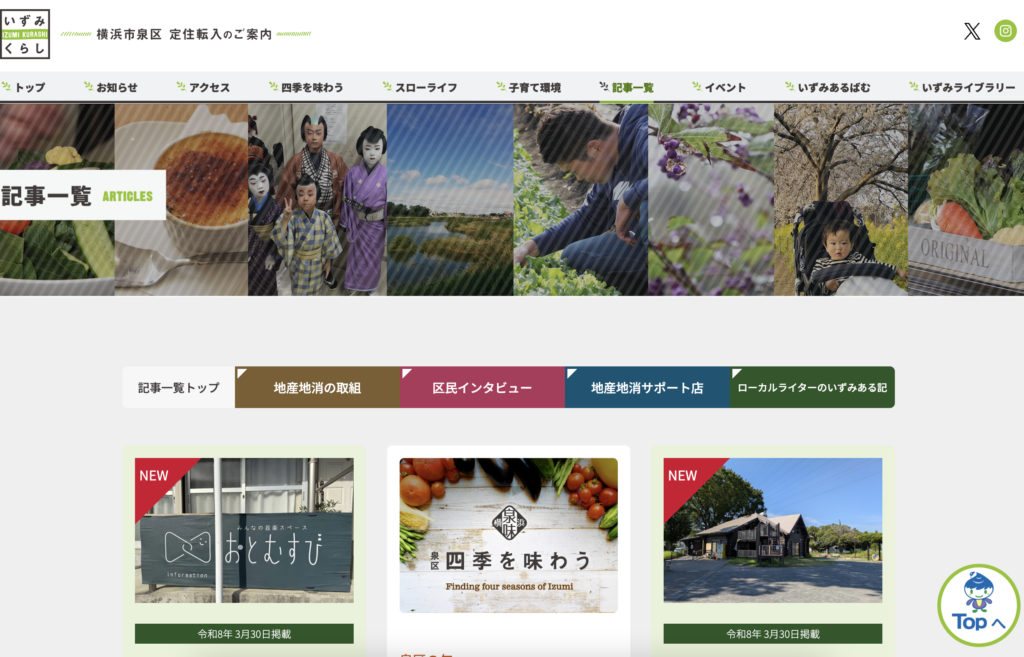The width and height of the screenshot is (1024, 657).
Task: Click the NEW ribbon on おとむすび card
Action: [x=155, y=475]
